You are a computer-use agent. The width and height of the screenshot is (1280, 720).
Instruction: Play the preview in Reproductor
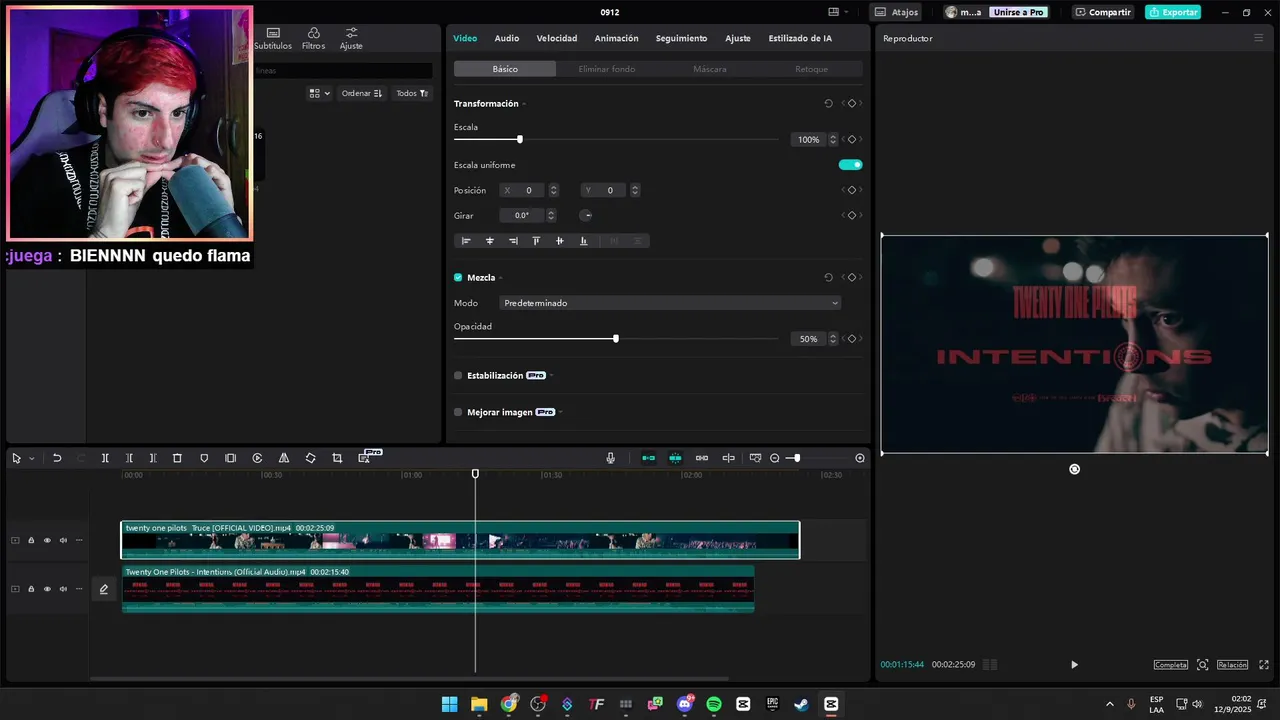(x=1075, y=665)
